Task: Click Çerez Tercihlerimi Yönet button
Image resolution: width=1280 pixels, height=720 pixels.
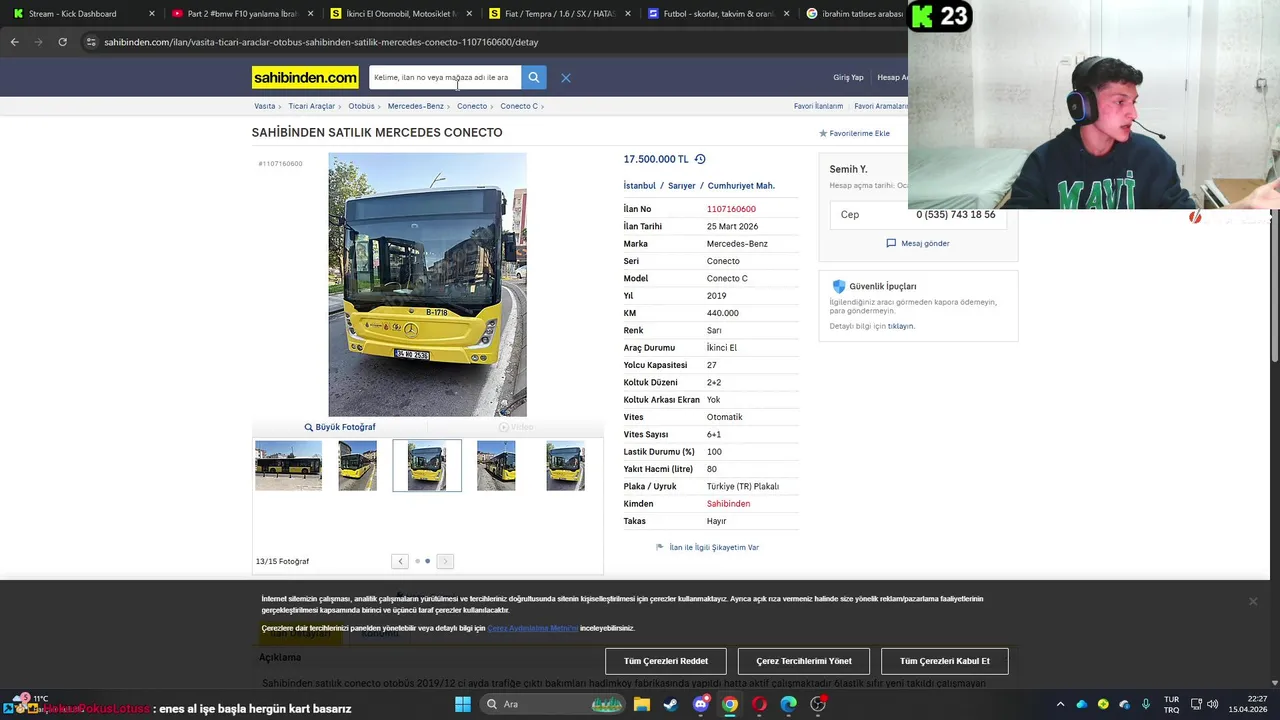Action: 804,661
